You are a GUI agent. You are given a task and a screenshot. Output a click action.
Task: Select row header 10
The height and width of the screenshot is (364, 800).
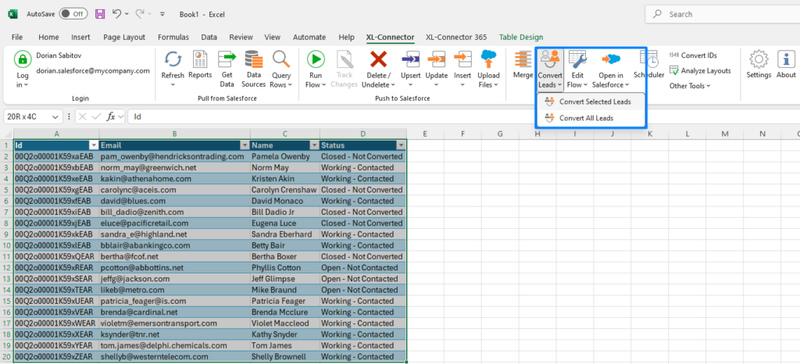[x=6, y=246]
